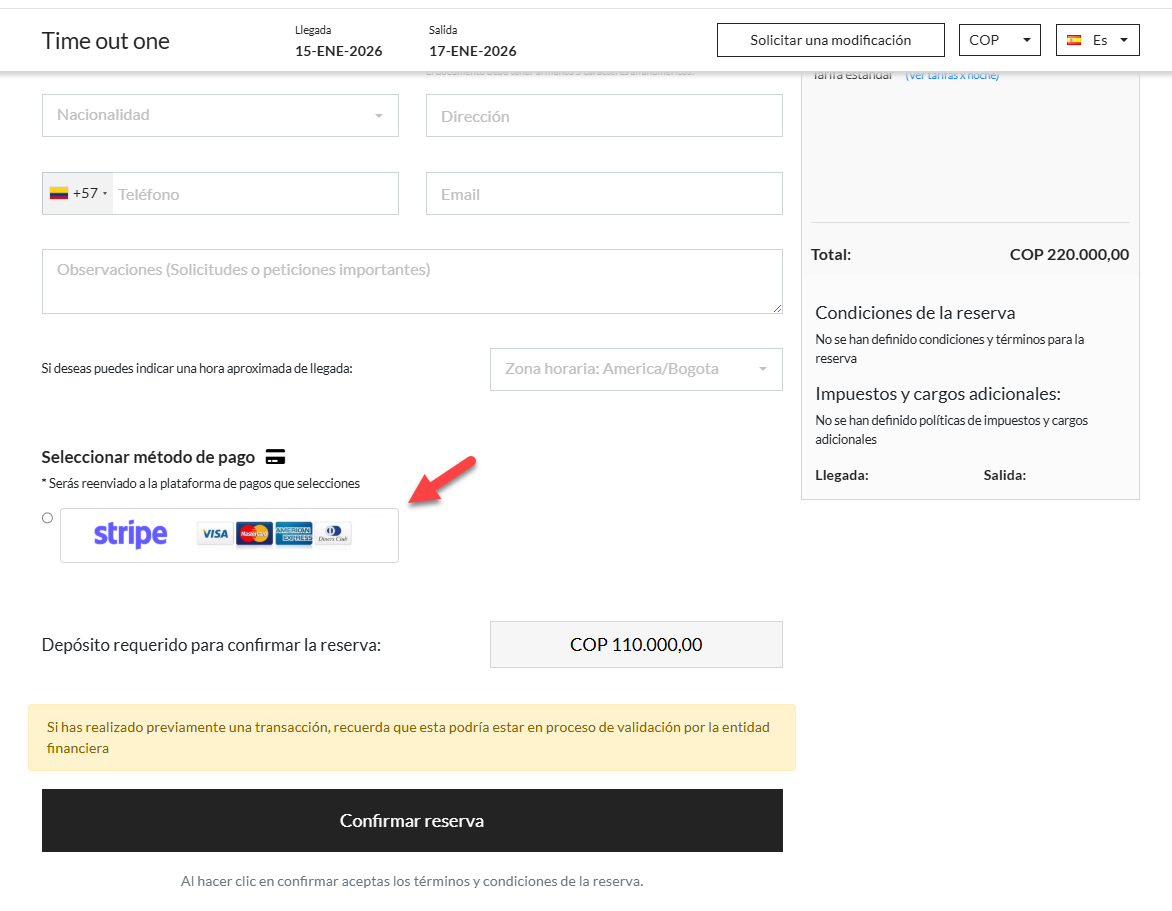Expand the Nacionalidad dropdown
Image resolution: width=1172 pixels, height=911 pixels.
220,115
